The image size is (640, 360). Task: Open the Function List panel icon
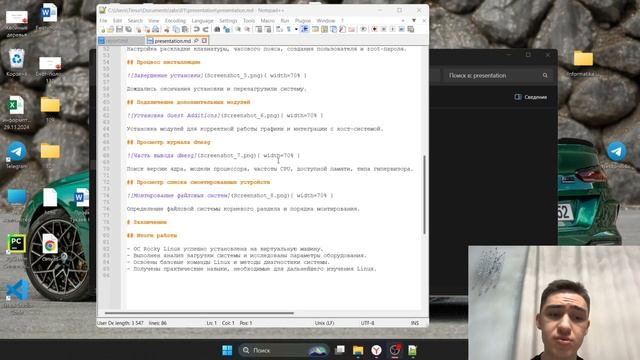[x=342, y=29]
